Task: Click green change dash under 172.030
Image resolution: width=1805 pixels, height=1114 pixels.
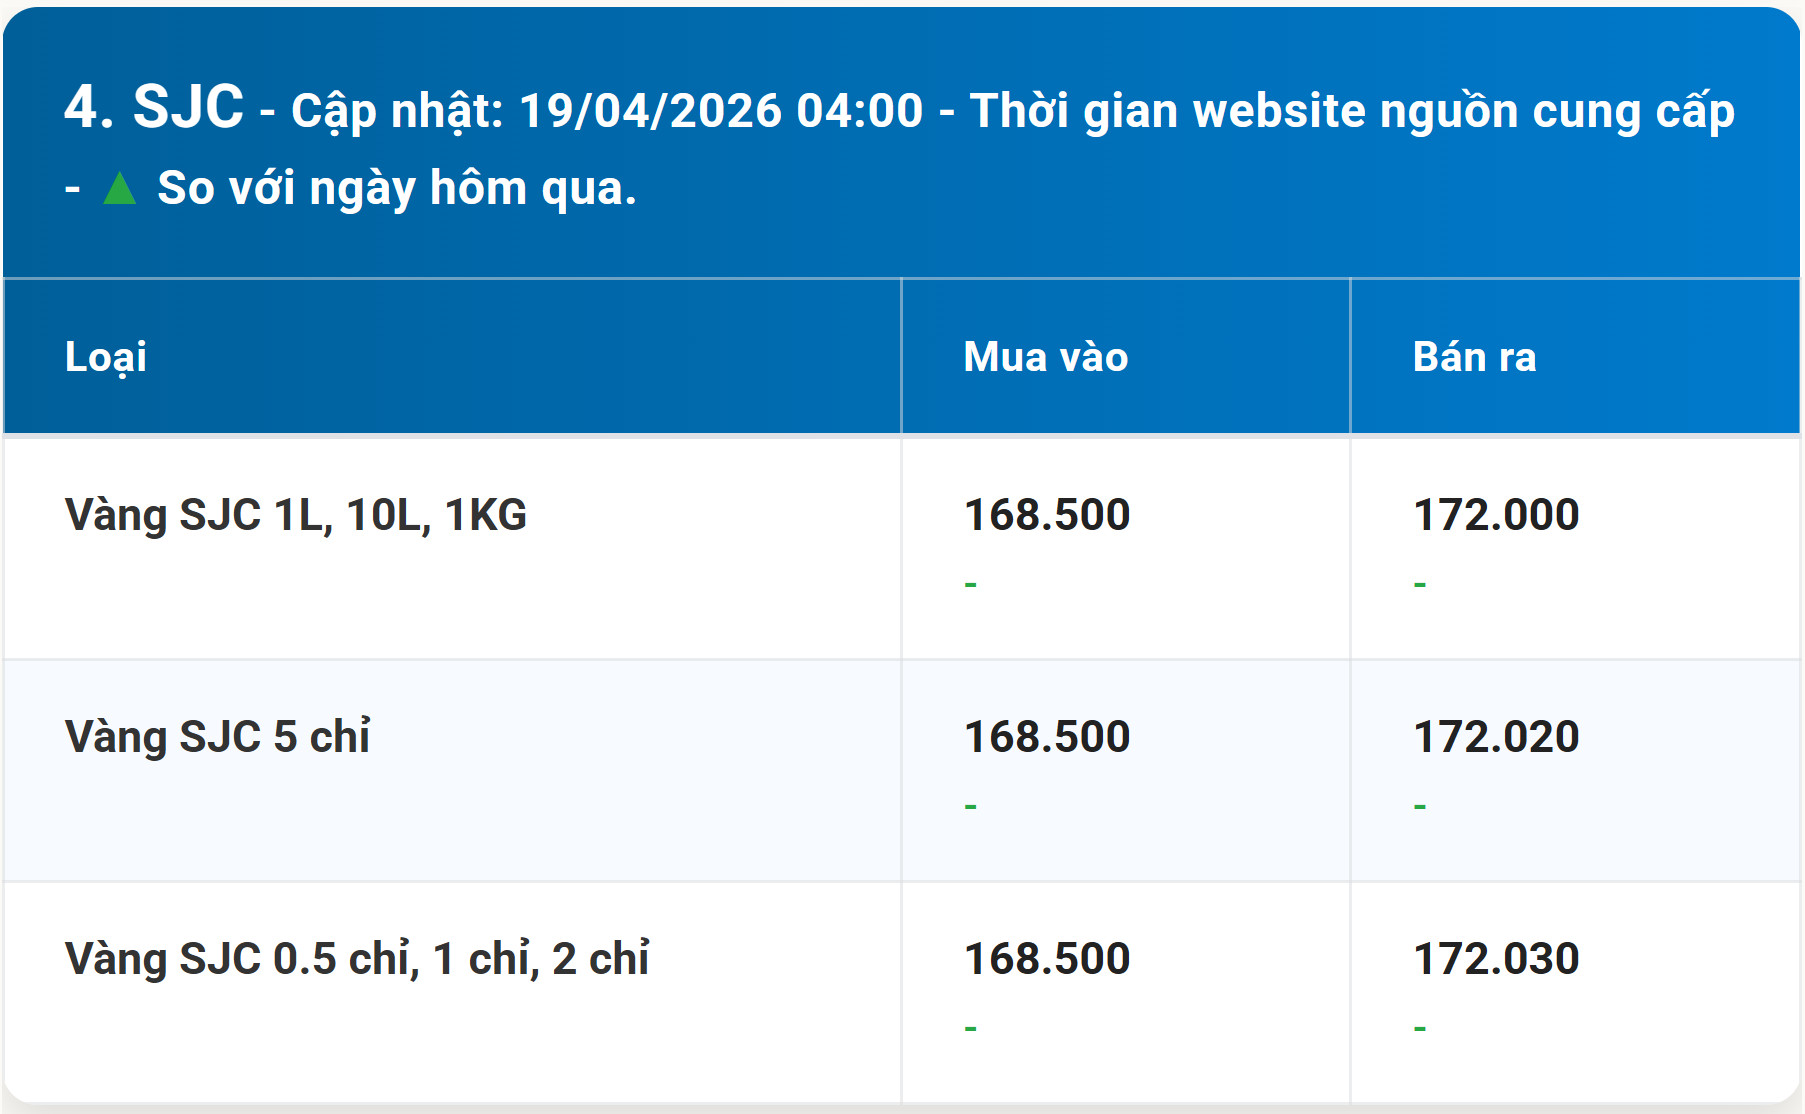Action: click(1420, 1028)
